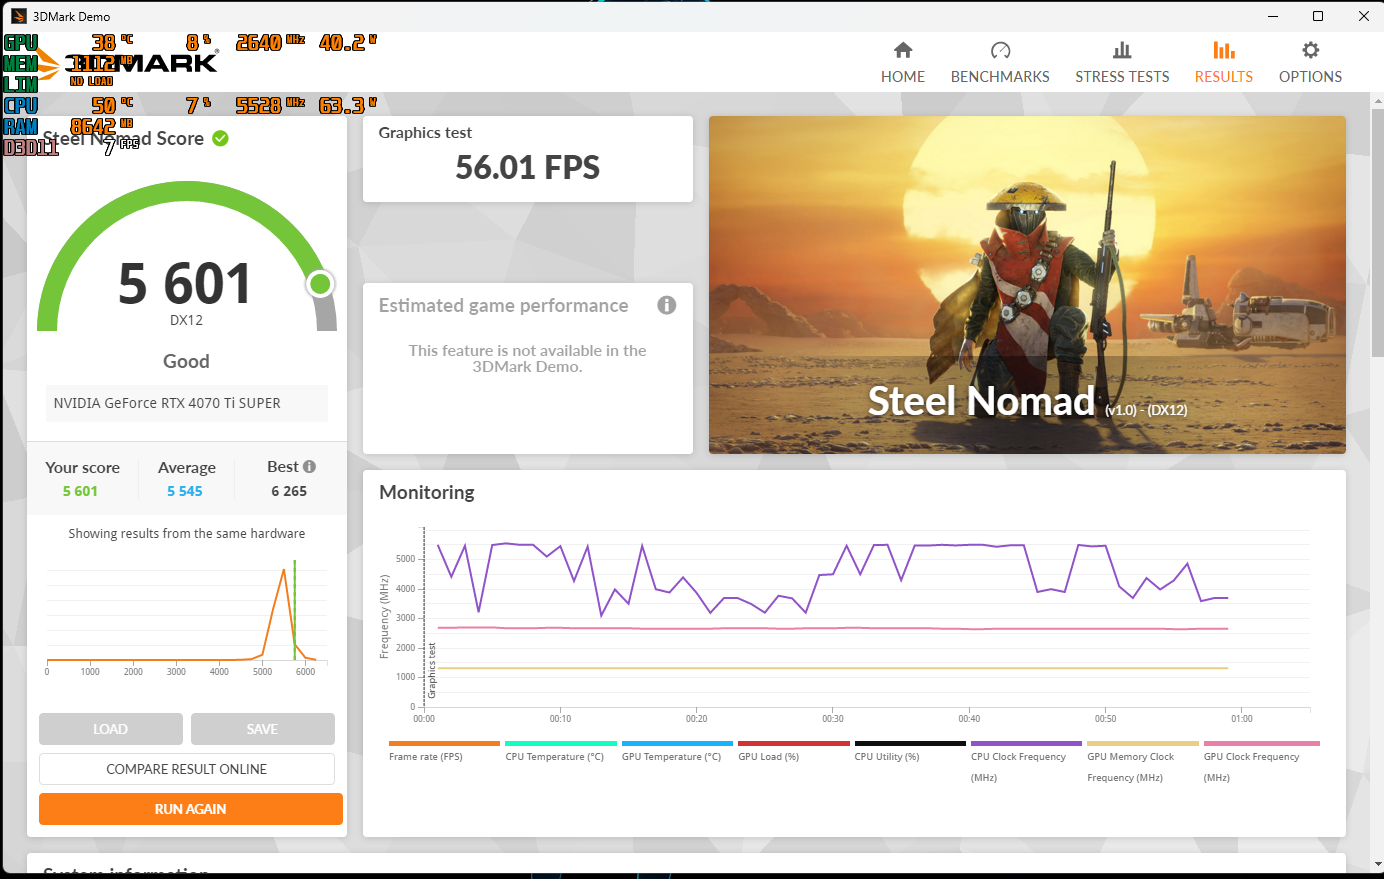Click the Average score value 5 545
The width and height of the screenshot is (1384, 879).
(x=185, y=491)
